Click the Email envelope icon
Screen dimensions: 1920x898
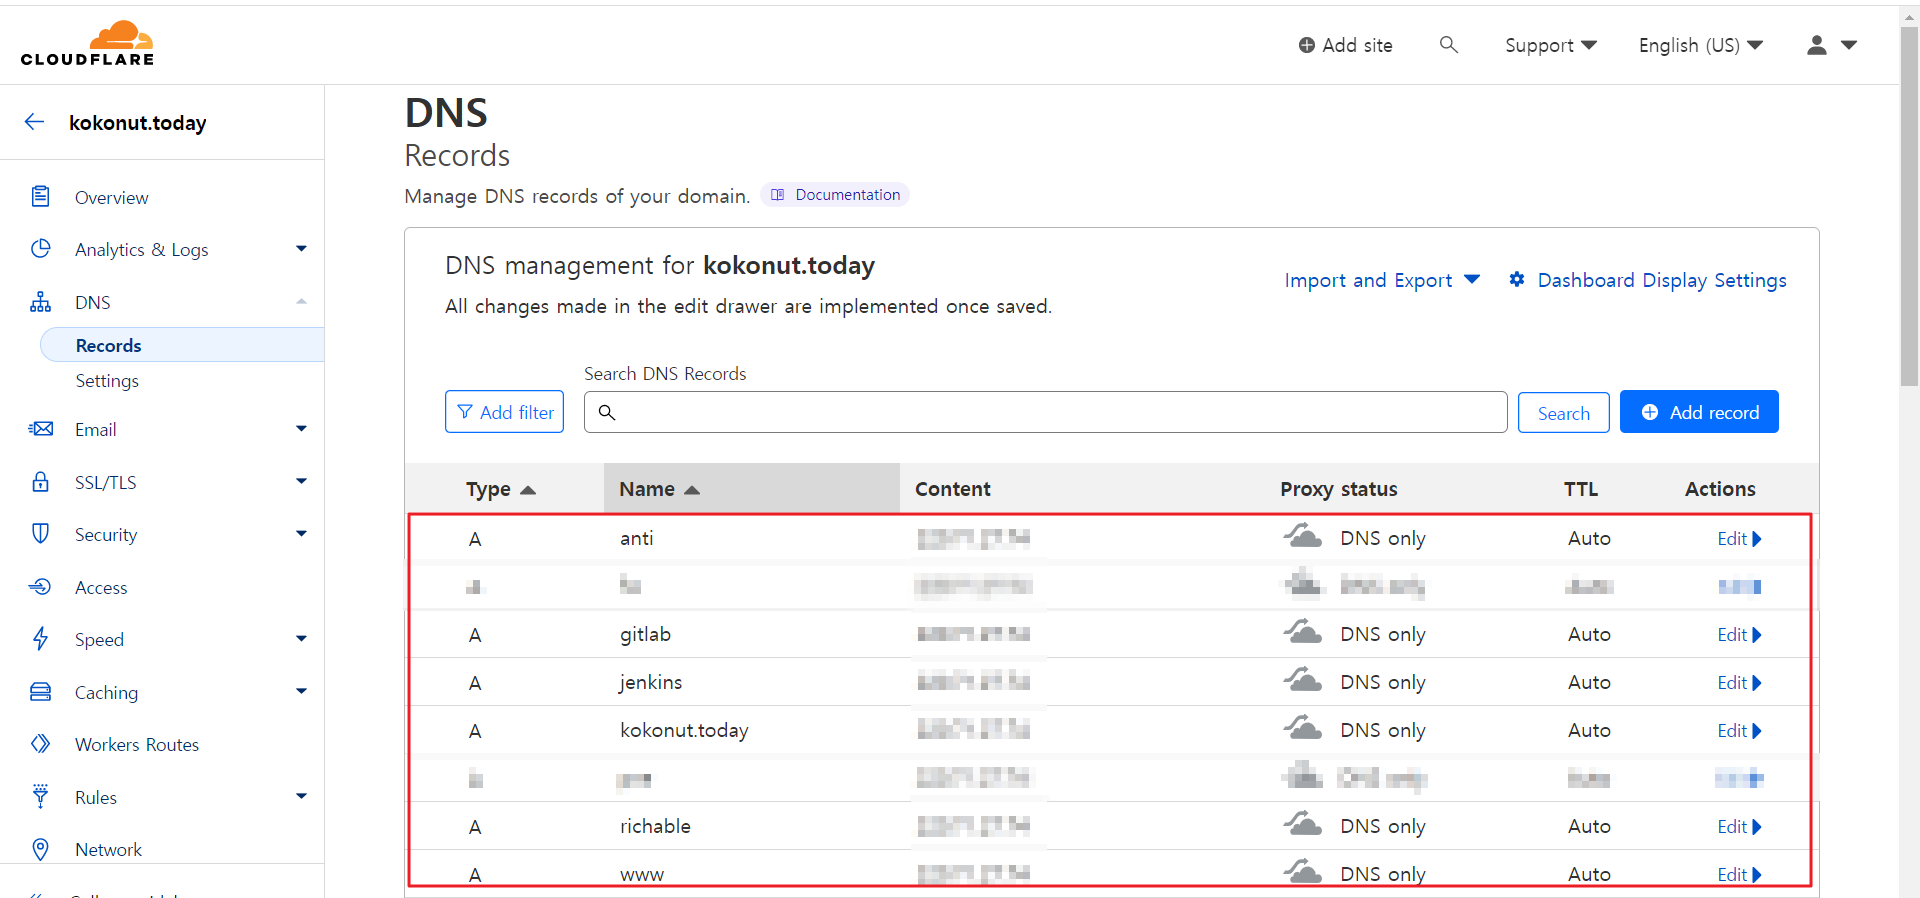click(x=40, y=429)
